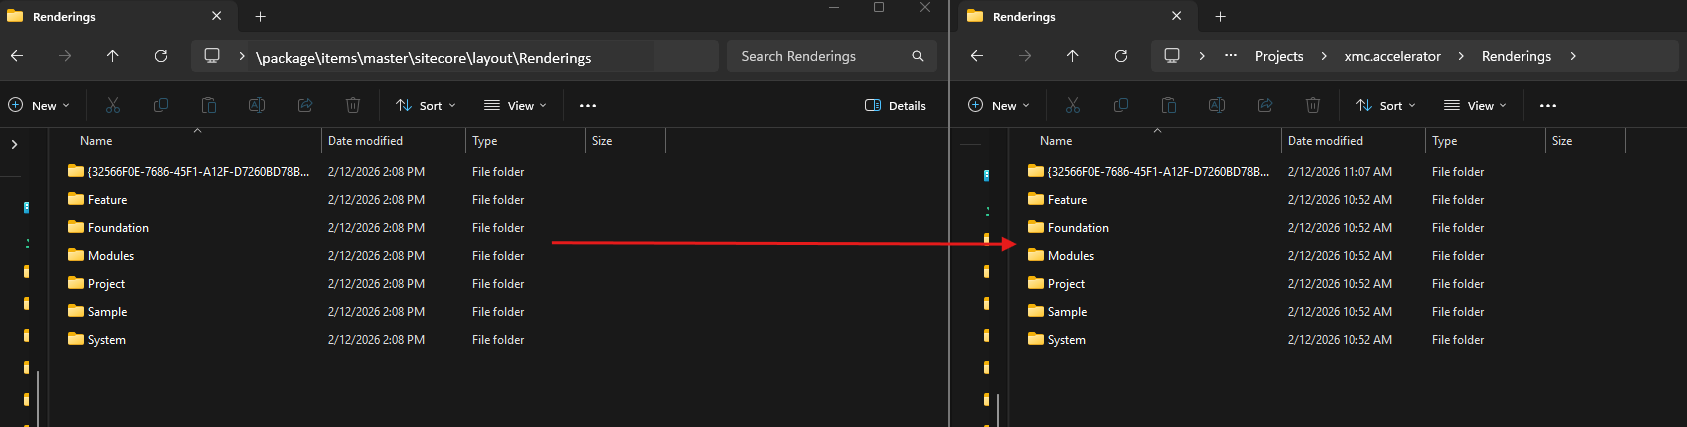Viewport: 1687px width, 427px height.
Task: Add new tab in left window
Action: pos(260,17)
